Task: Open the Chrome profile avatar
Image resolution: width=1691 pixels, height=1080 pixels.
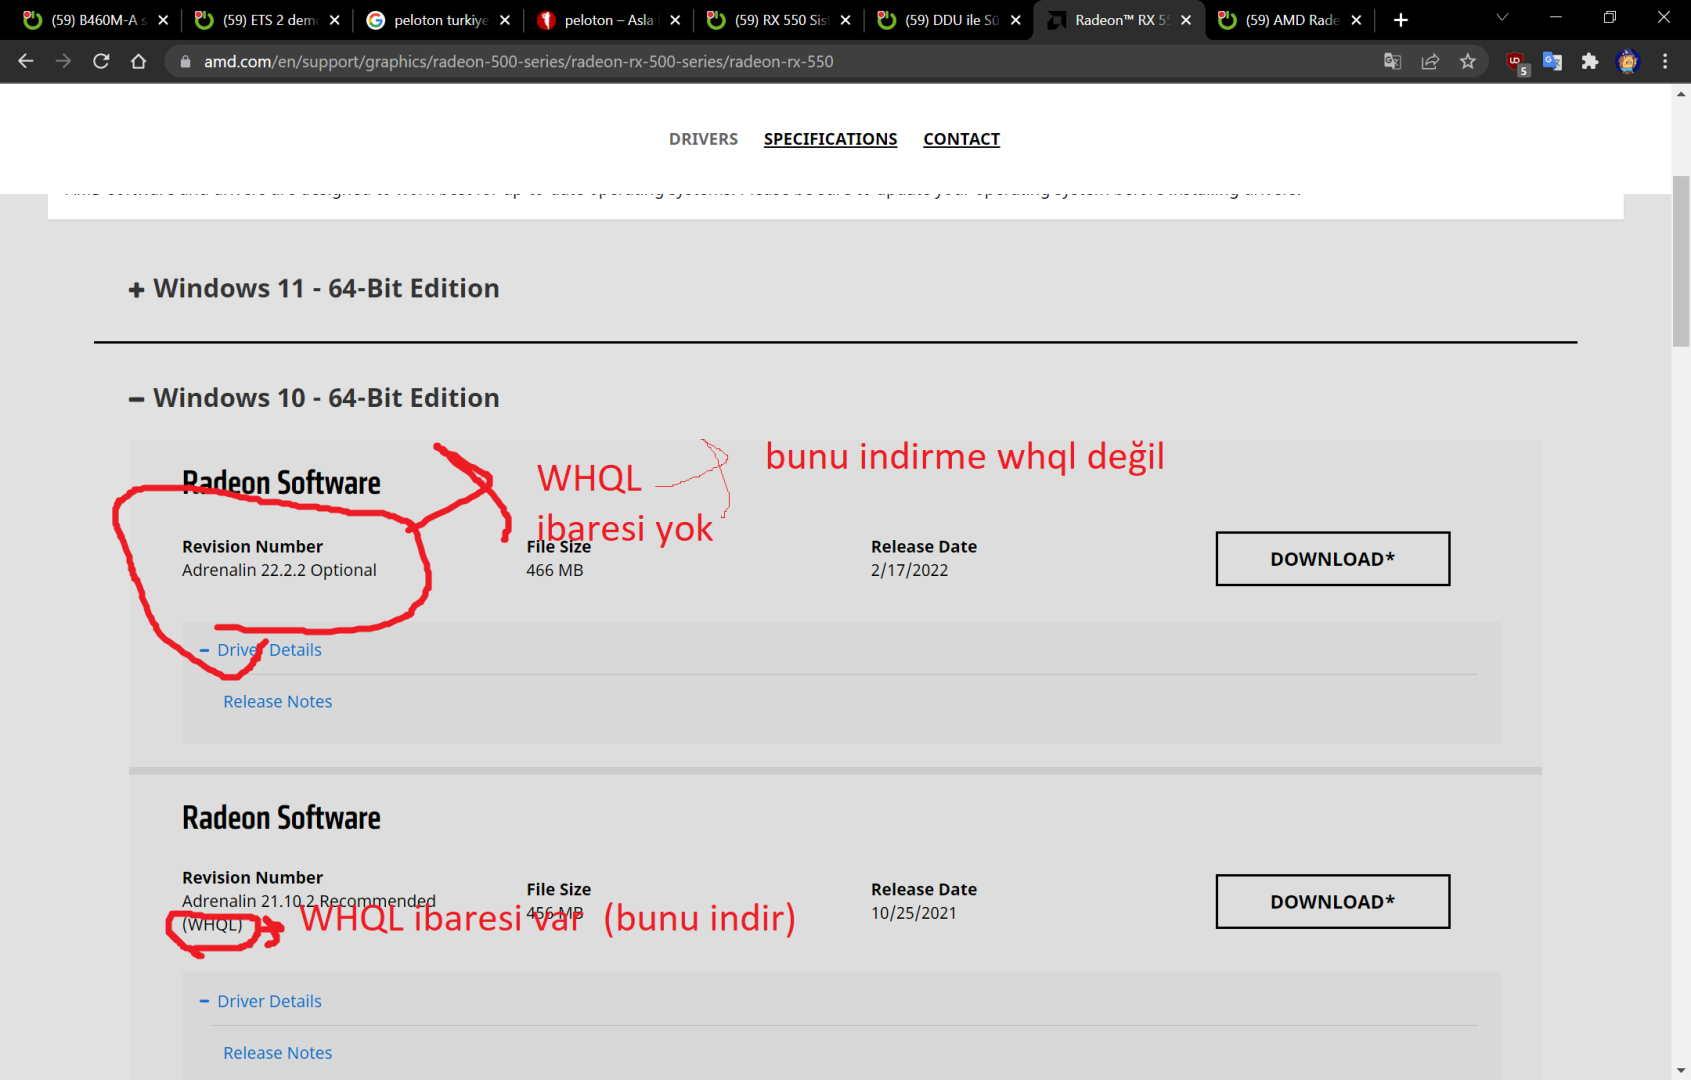Action: click(1628, 61)
